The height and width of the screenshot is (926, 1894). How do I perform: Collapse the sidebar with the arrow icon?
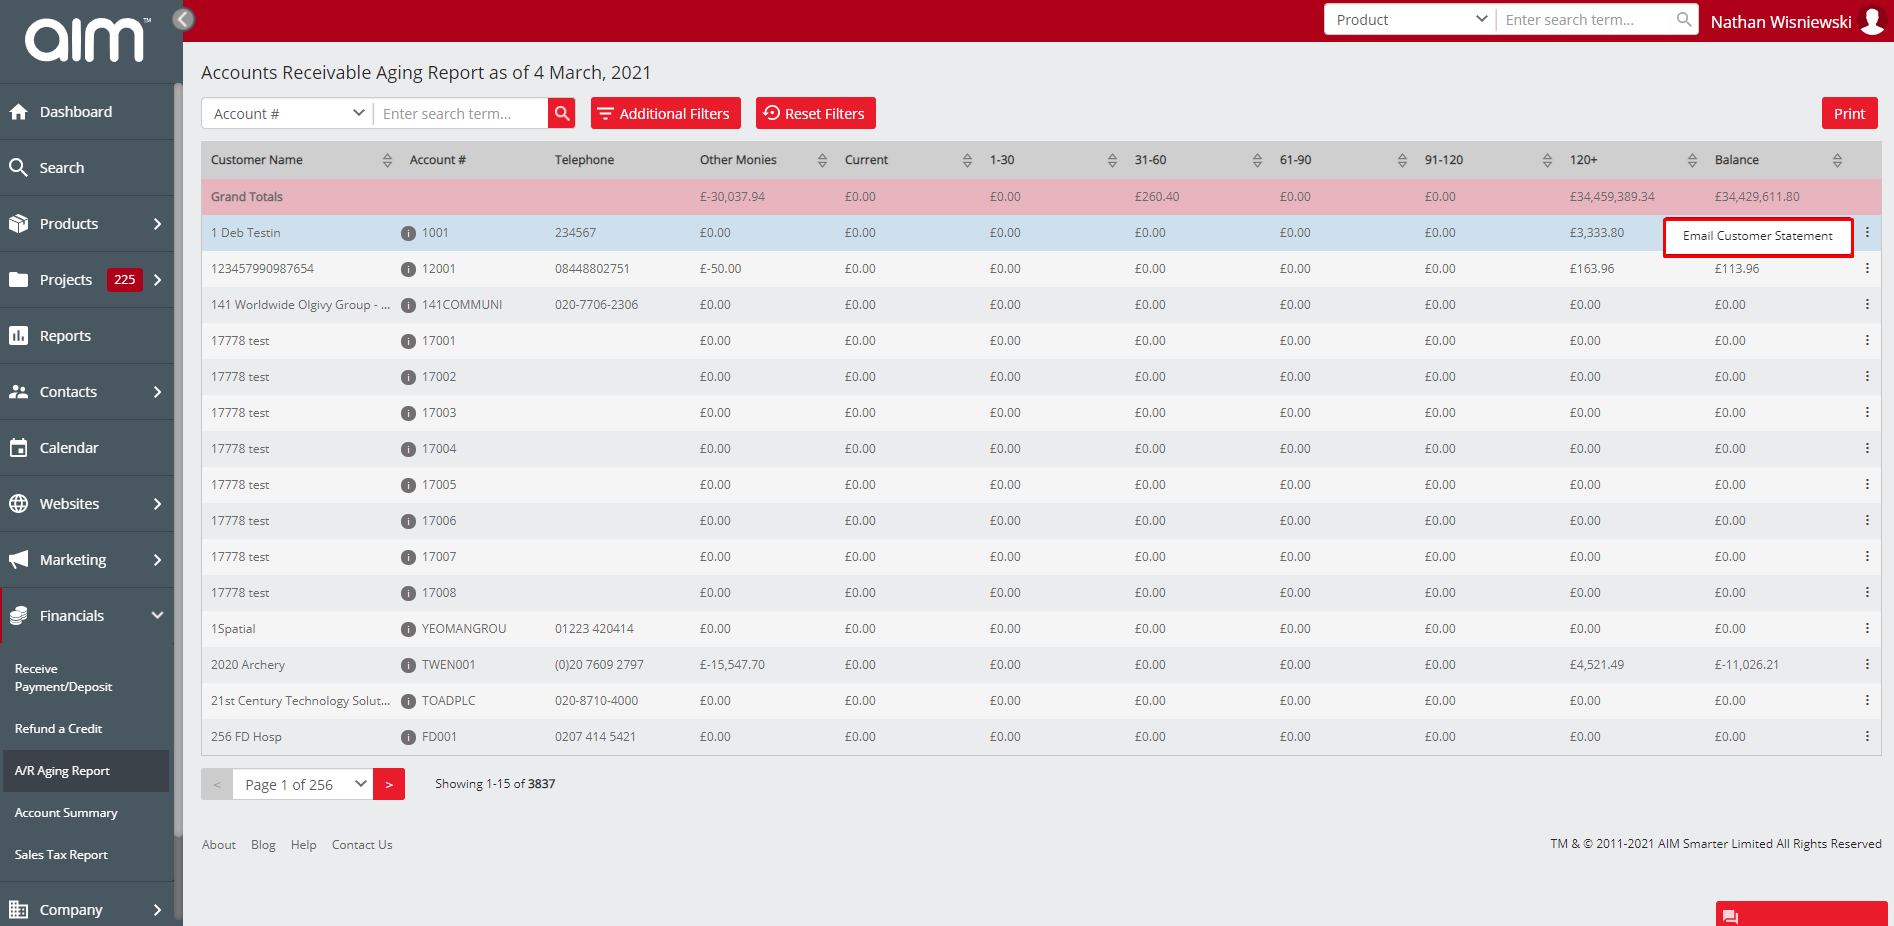pyautogui.click(x=183, y=19)
